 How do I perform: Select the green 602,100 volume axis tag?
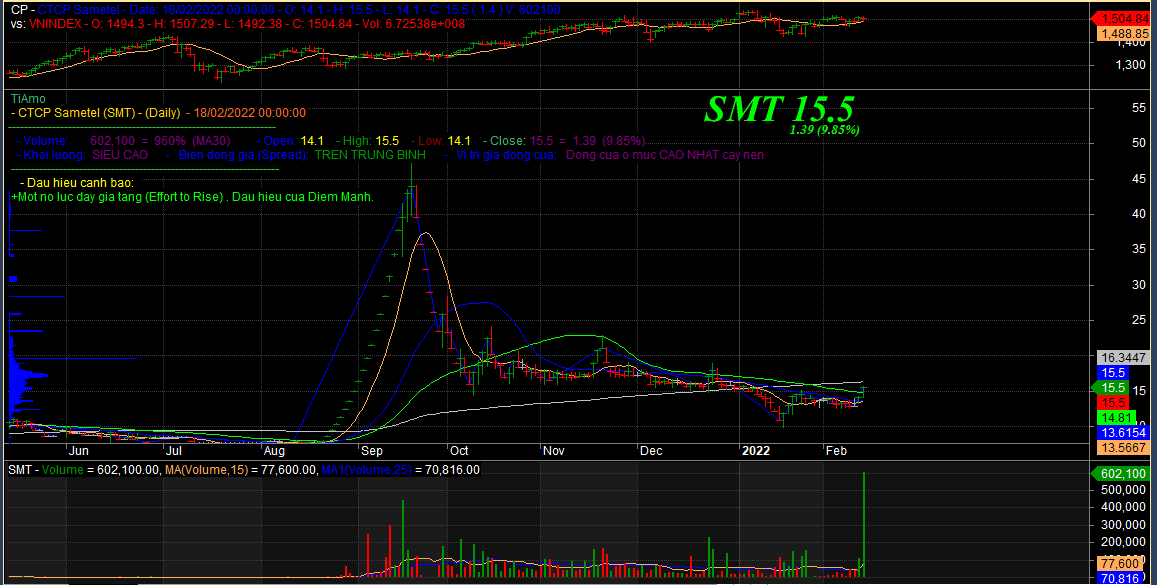pos(1124,474)
